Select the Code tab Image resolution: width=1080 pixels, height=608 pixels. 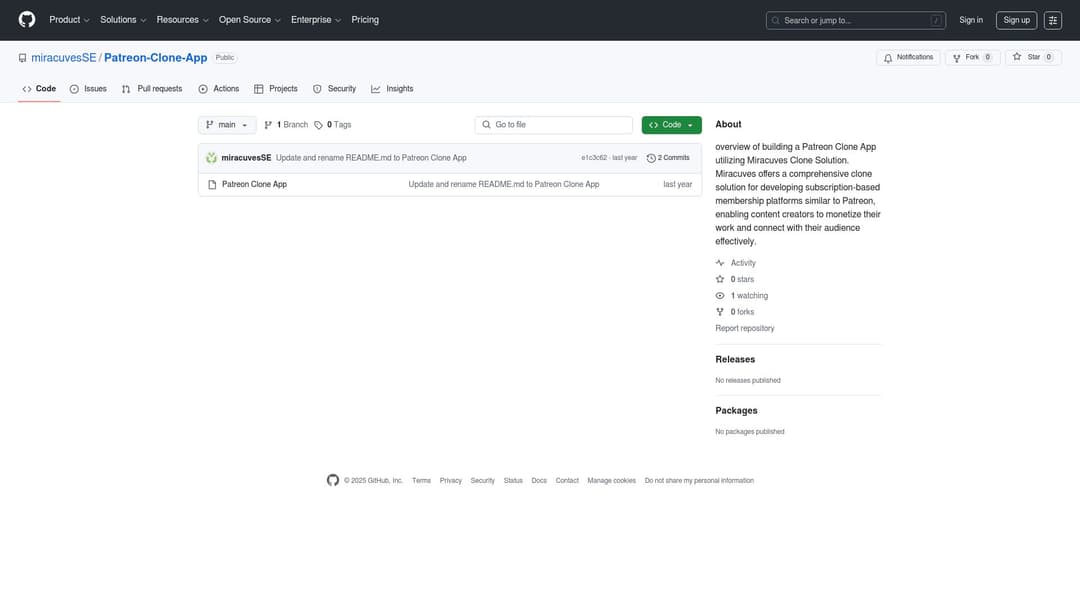[39, 89]
